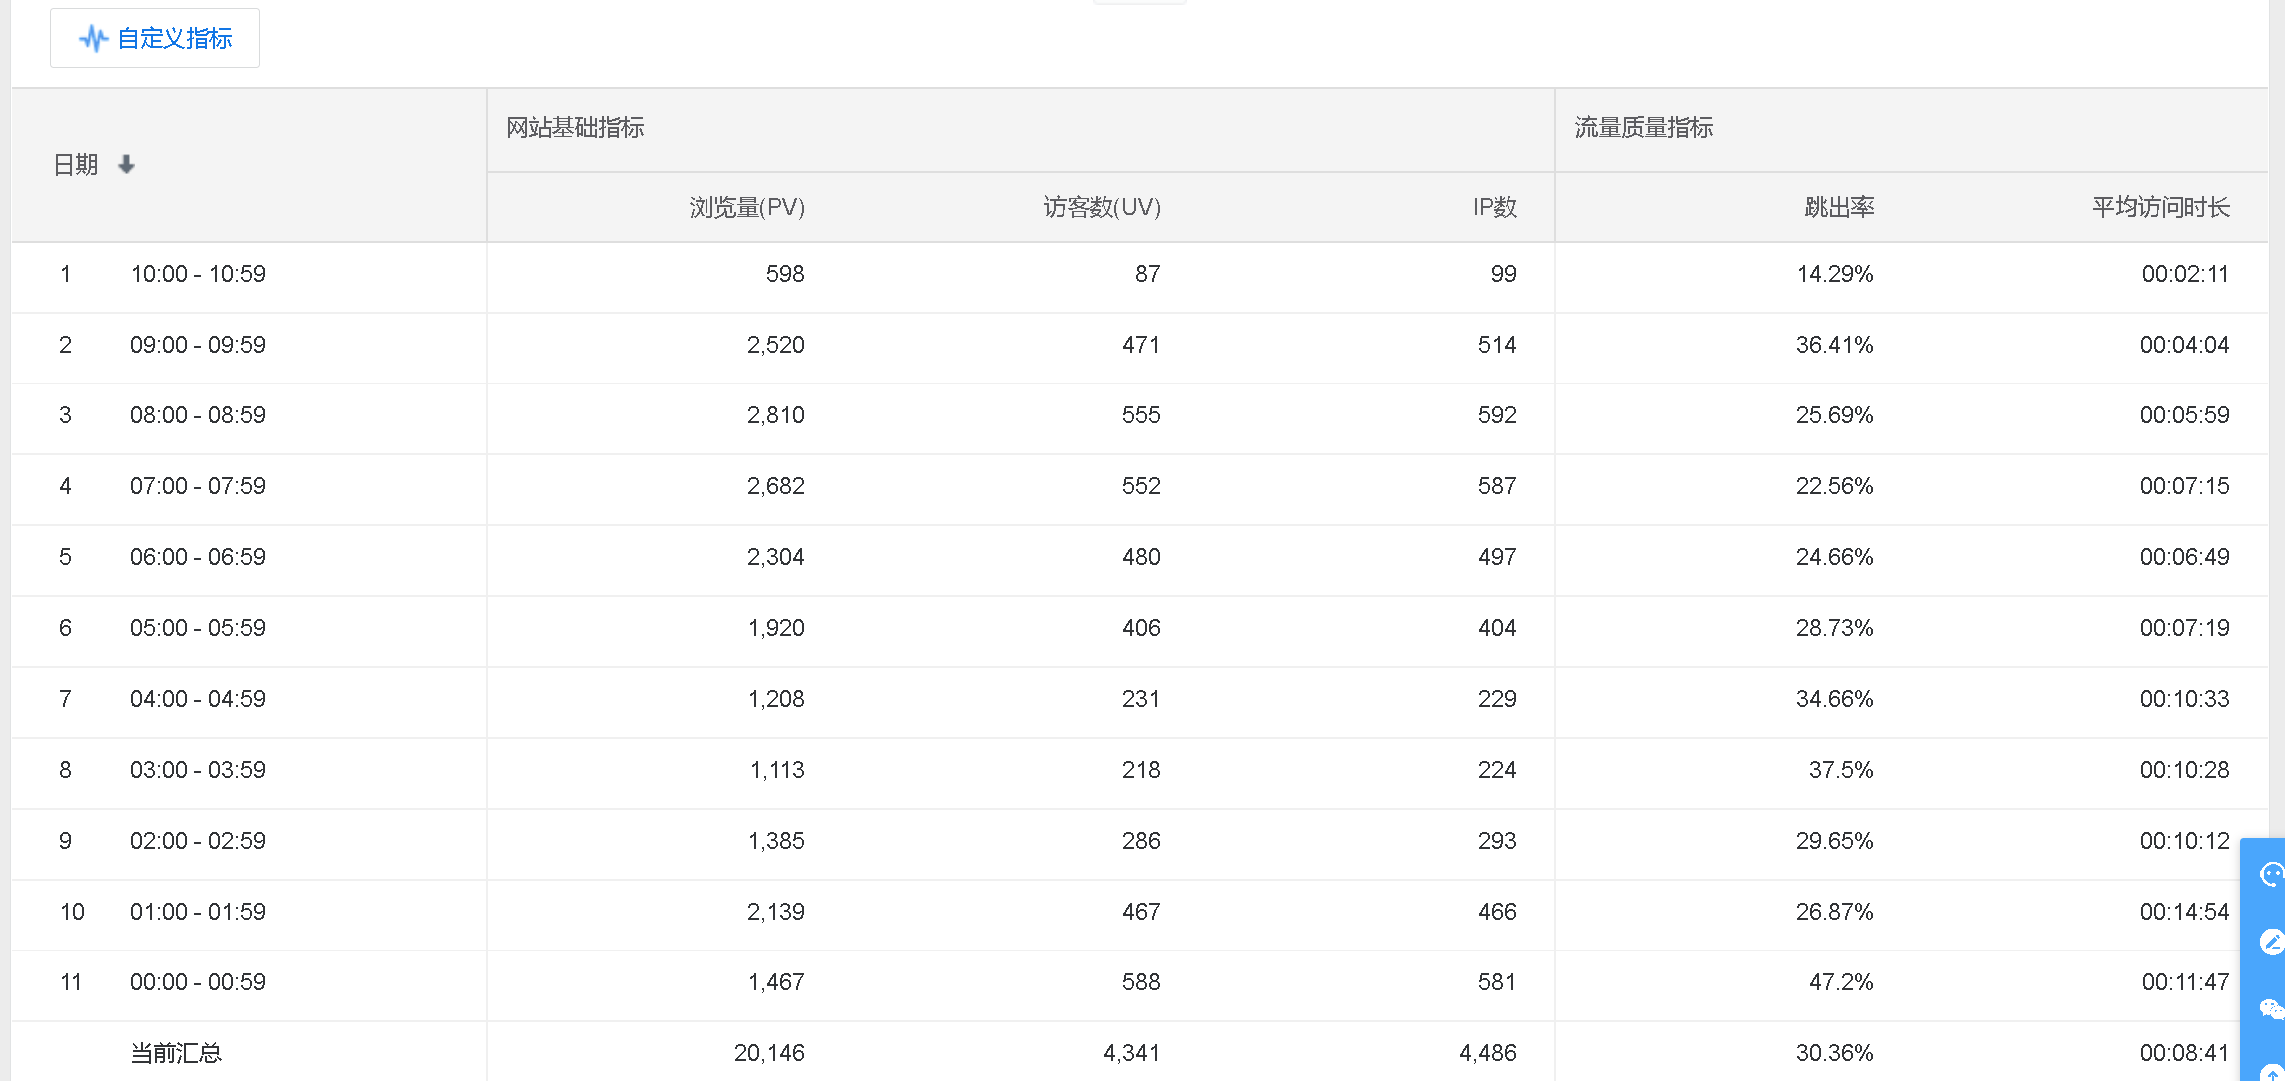The image size is (2285, 1081).
Task: Select the 08:00 - 08:59 row
Action: pyautogui.click(x=198, y=415)
